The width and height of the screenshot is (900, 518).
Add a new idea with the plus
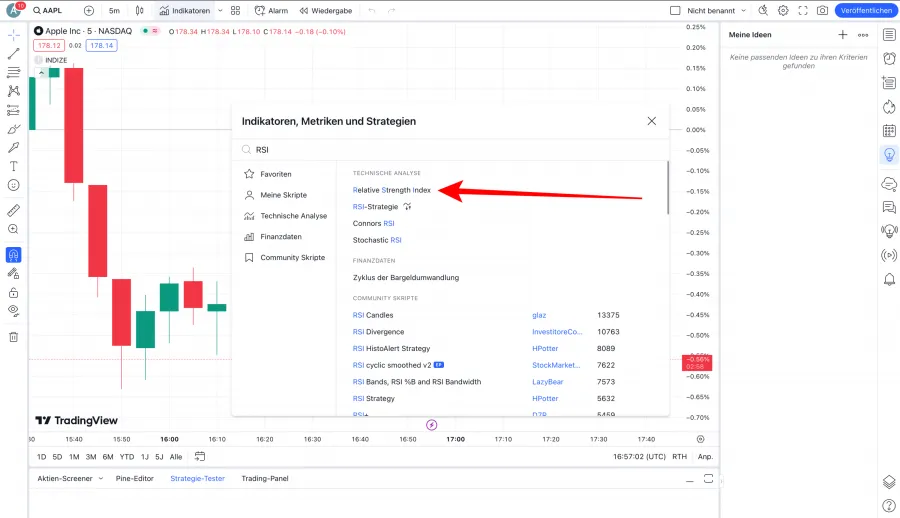tap(843, 35)
